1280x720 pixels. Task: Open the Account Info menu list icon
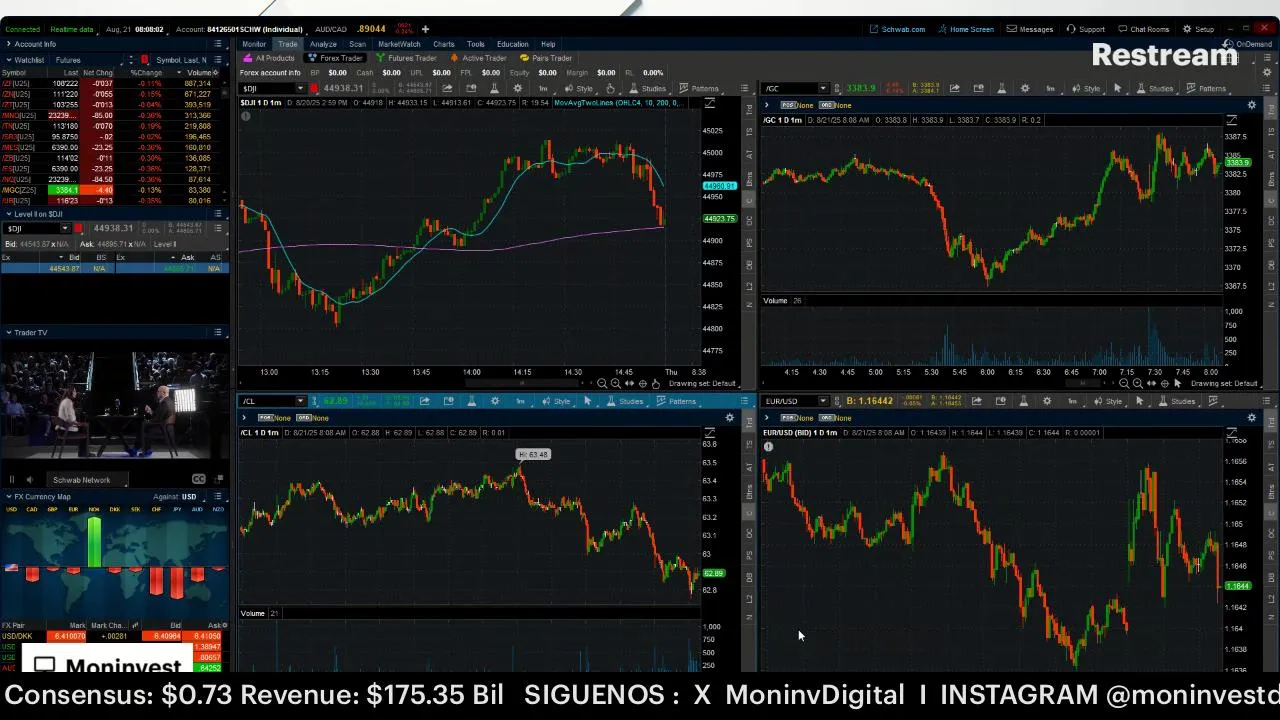218,44
